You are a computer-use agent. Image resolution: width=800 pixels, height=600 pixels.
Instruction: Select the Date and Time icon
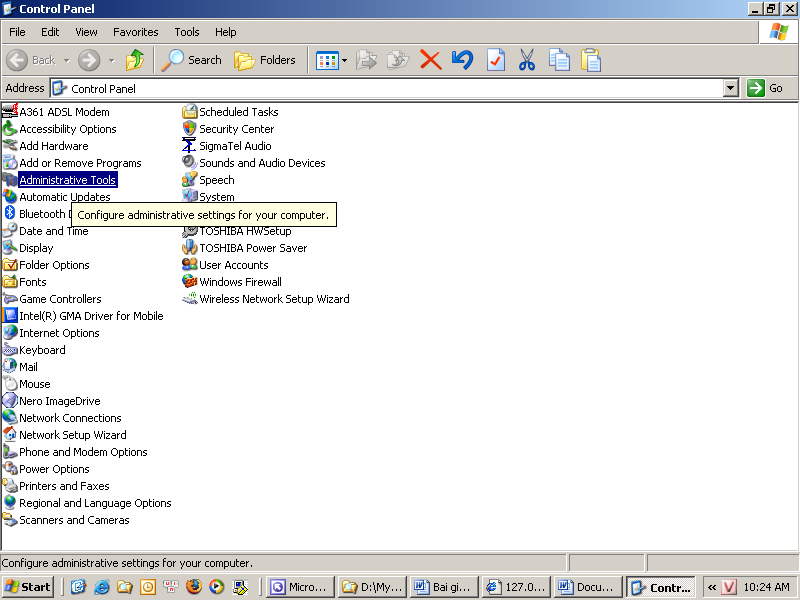10,231
